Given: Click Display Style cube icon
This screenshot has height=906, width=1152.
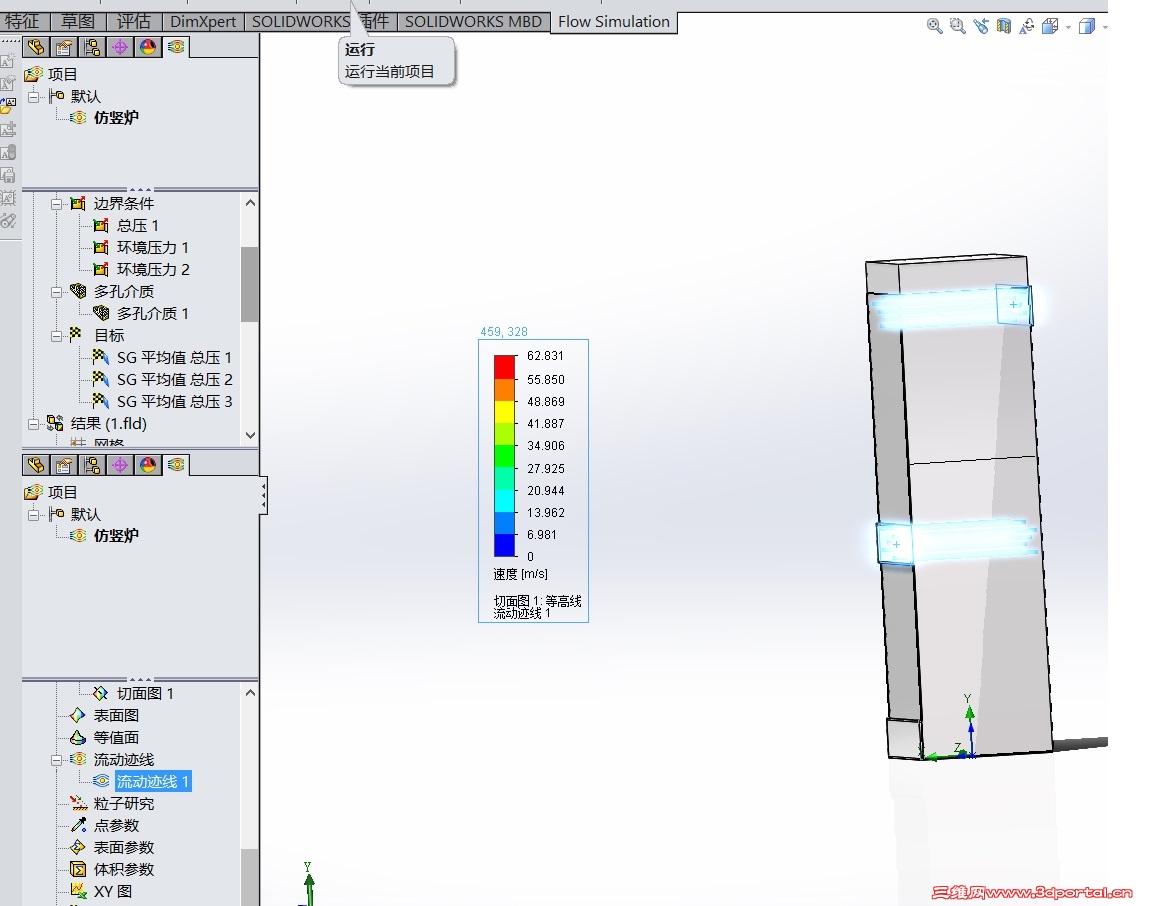Looking at the screenshot, I should point(1087,26).
